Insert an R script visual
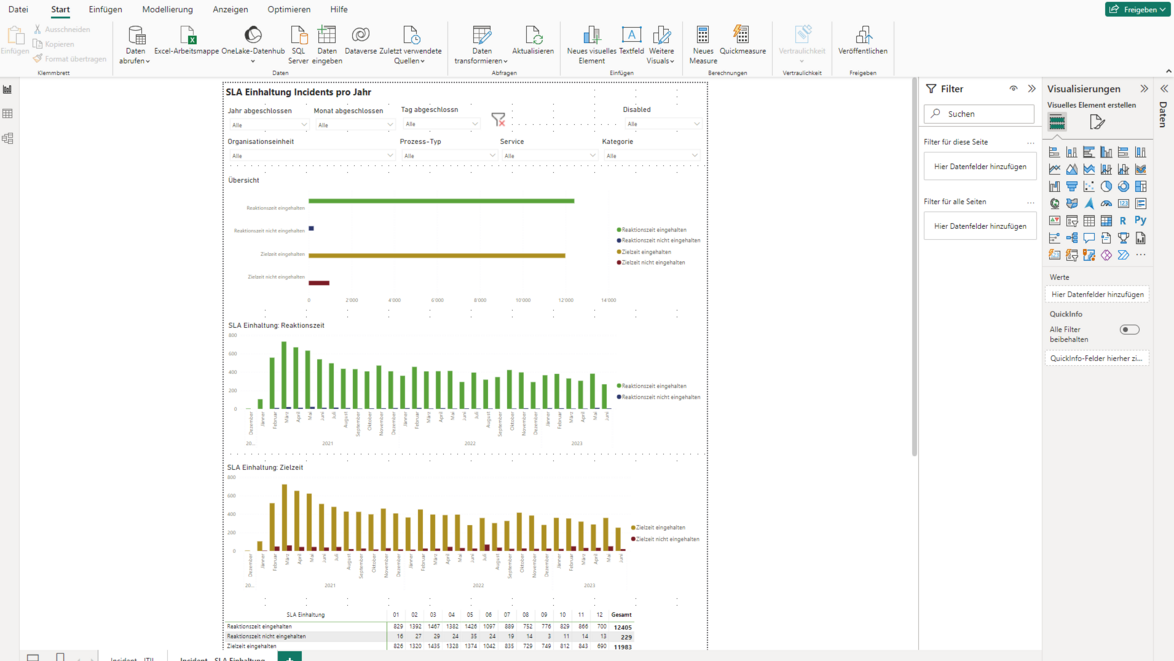Viewport: 1174px width, 661px height. click(1122, 219)
